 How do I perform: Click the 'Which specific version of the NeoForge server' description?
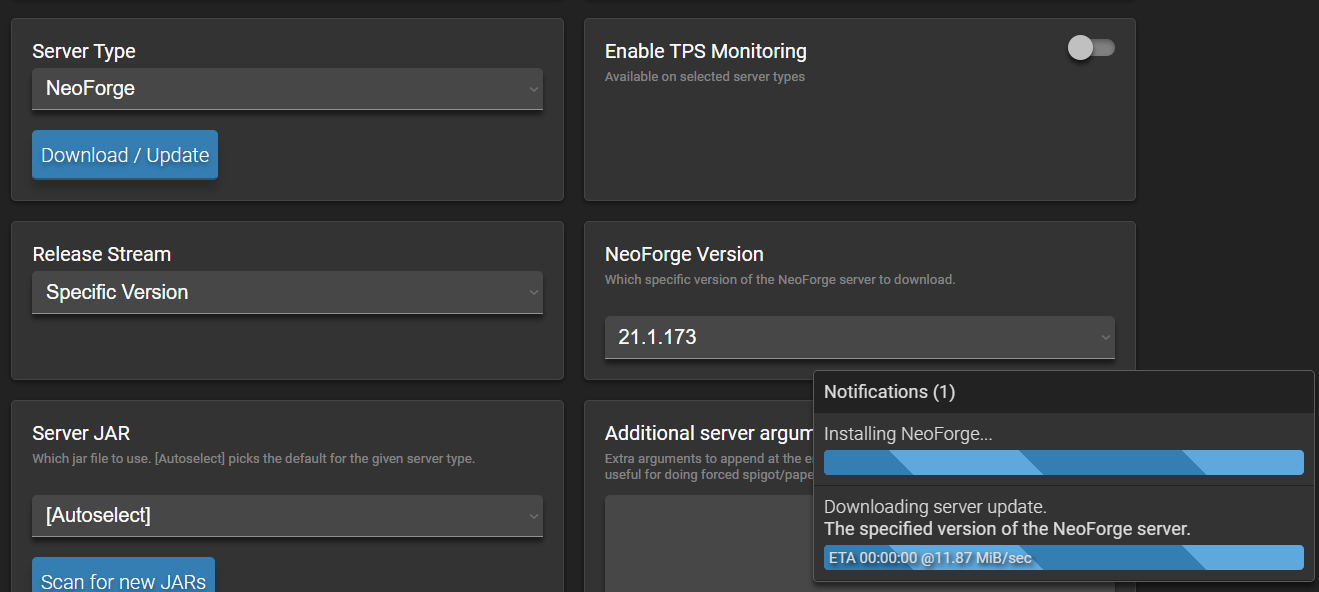point(780,280)
